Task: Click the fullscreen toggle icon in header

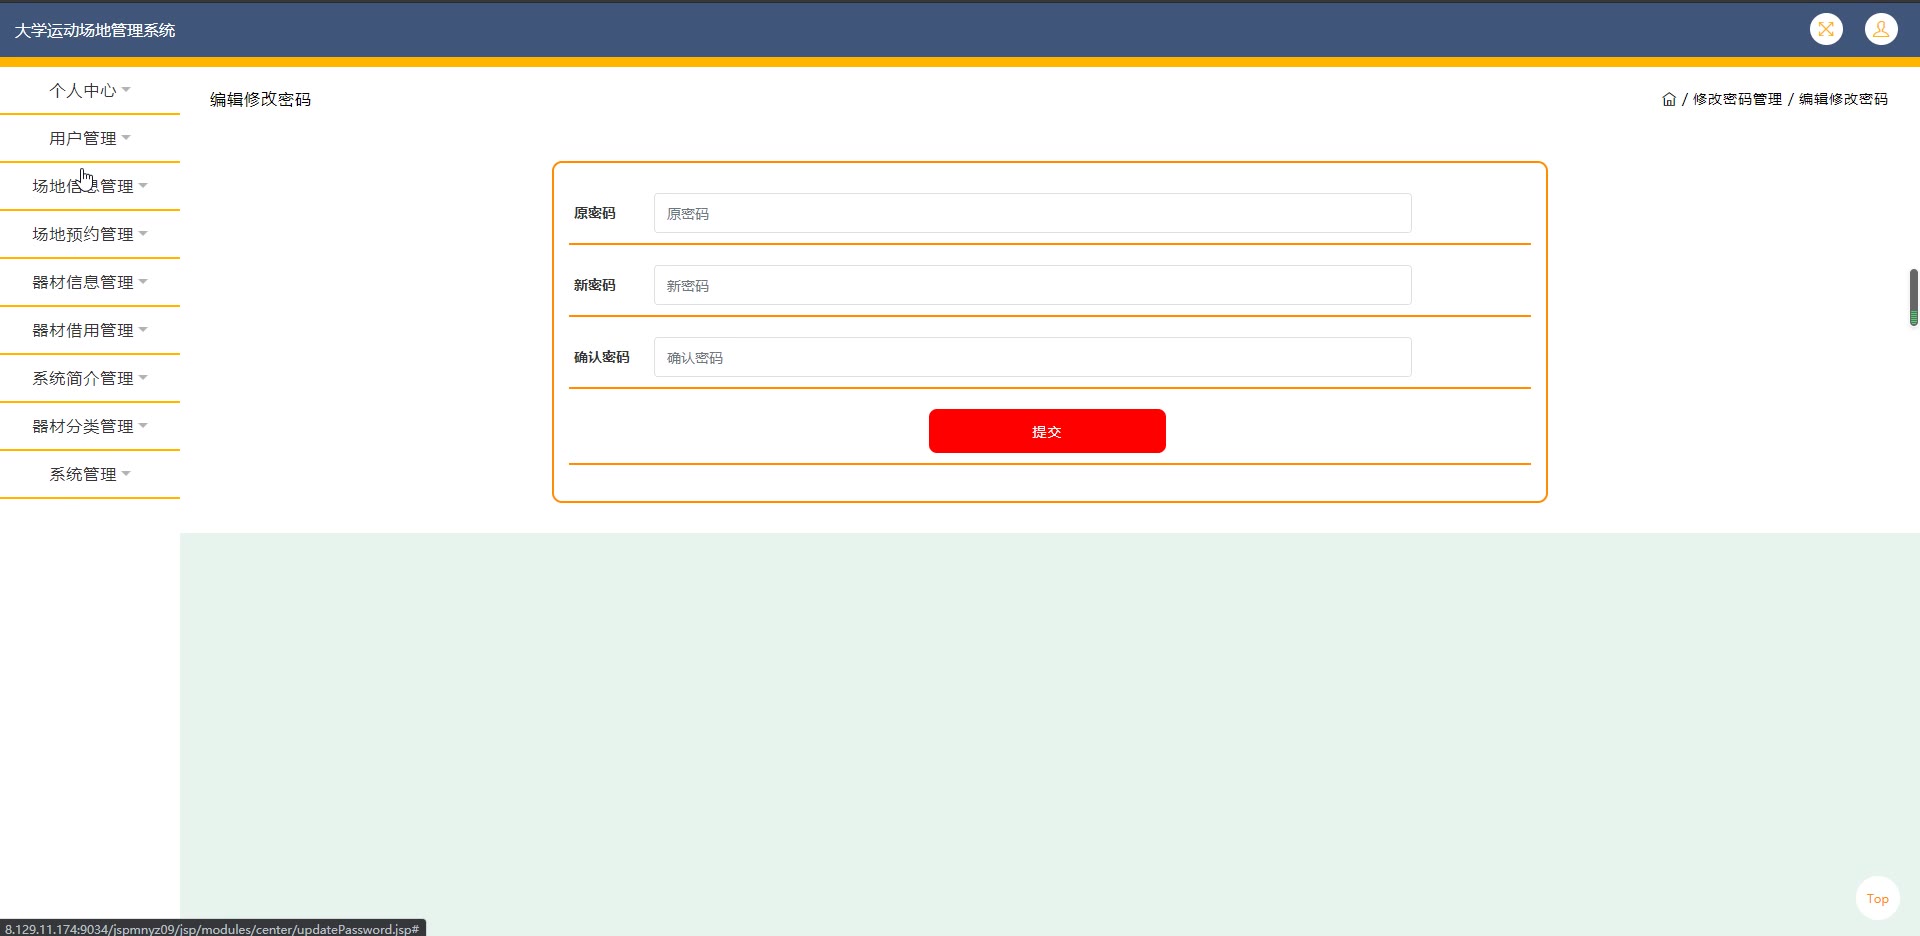Action: click(x=1826, y=29)
